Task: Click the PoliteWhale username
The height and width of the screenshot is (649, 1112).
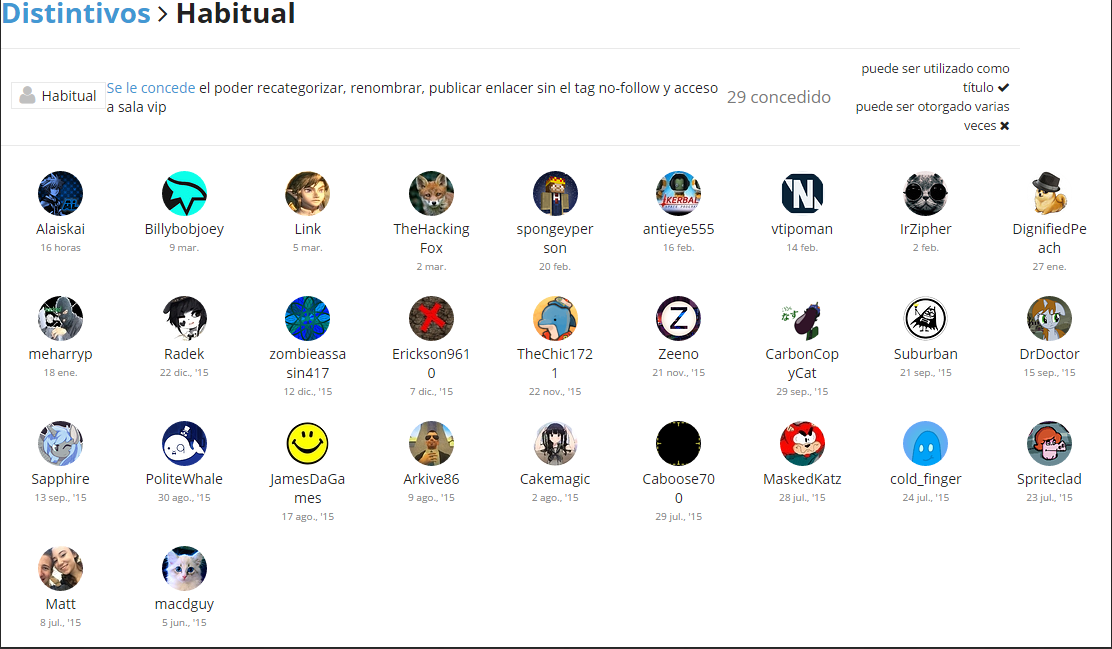Action: (184, 479)
